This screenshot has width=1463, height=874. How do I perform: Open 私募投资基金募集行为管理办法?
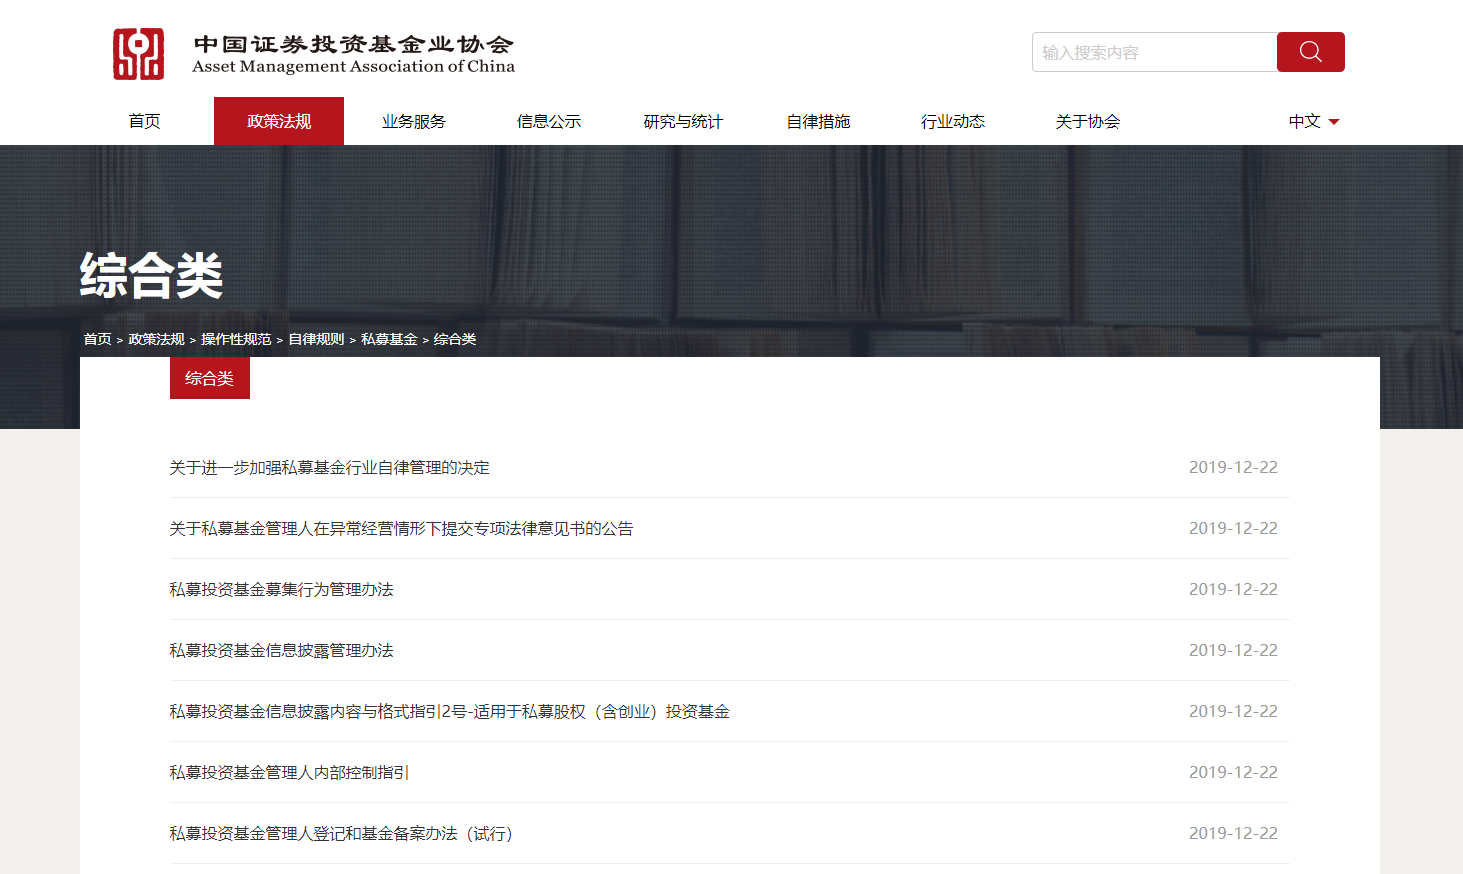(280, 589)
